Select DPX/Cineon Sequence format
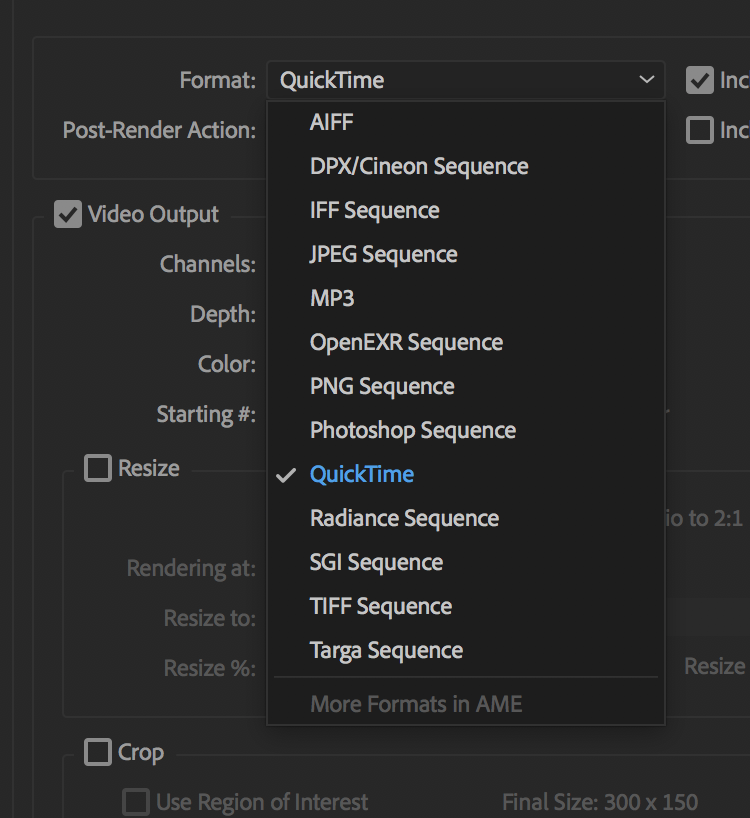This screenshot has width=750, height=818. coord(466,166)
